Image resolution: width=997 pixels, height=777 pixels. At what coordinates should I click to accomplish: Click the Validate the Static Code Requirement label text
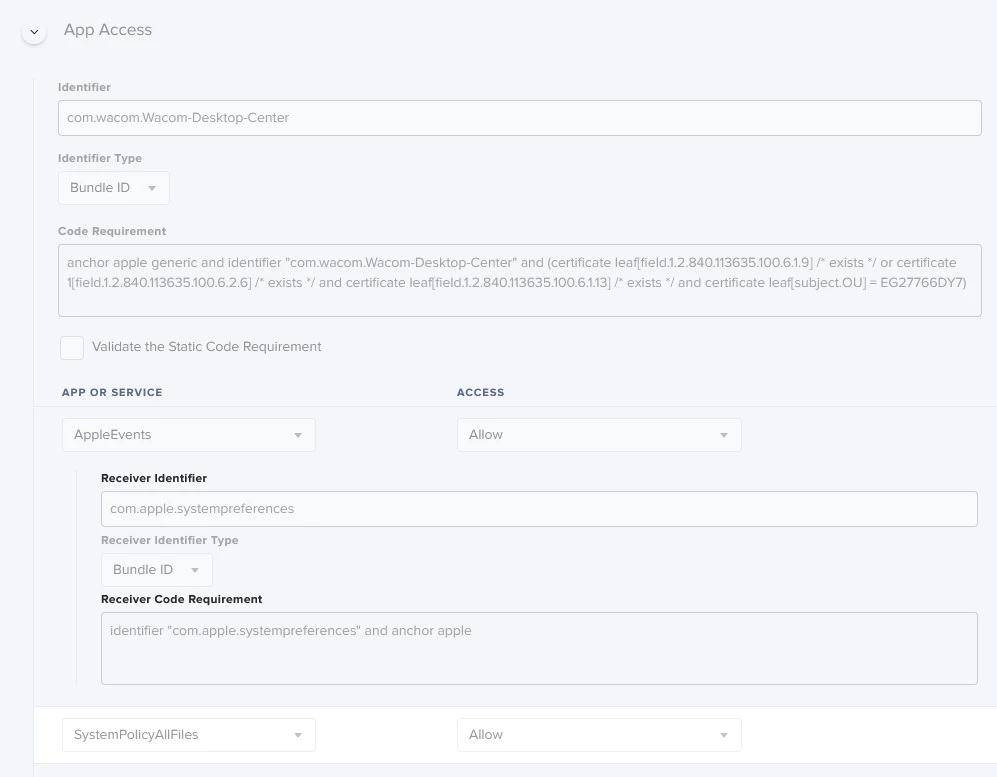point(207,347)
